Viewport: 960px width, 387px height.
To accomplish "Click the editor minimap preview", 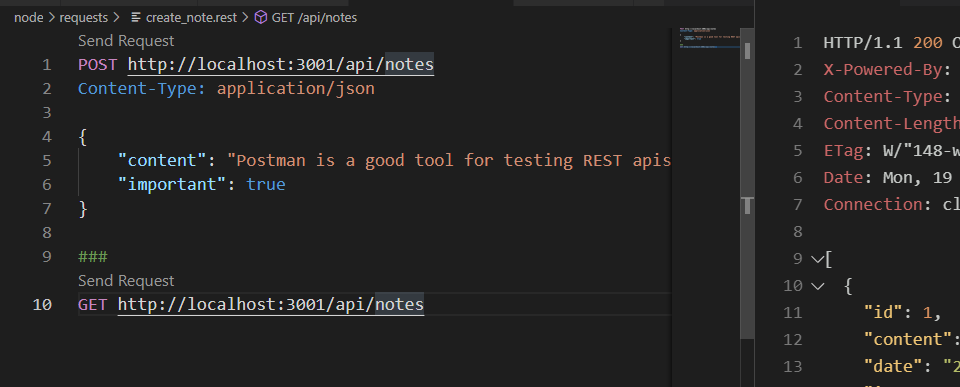I will tap(709, 38).
